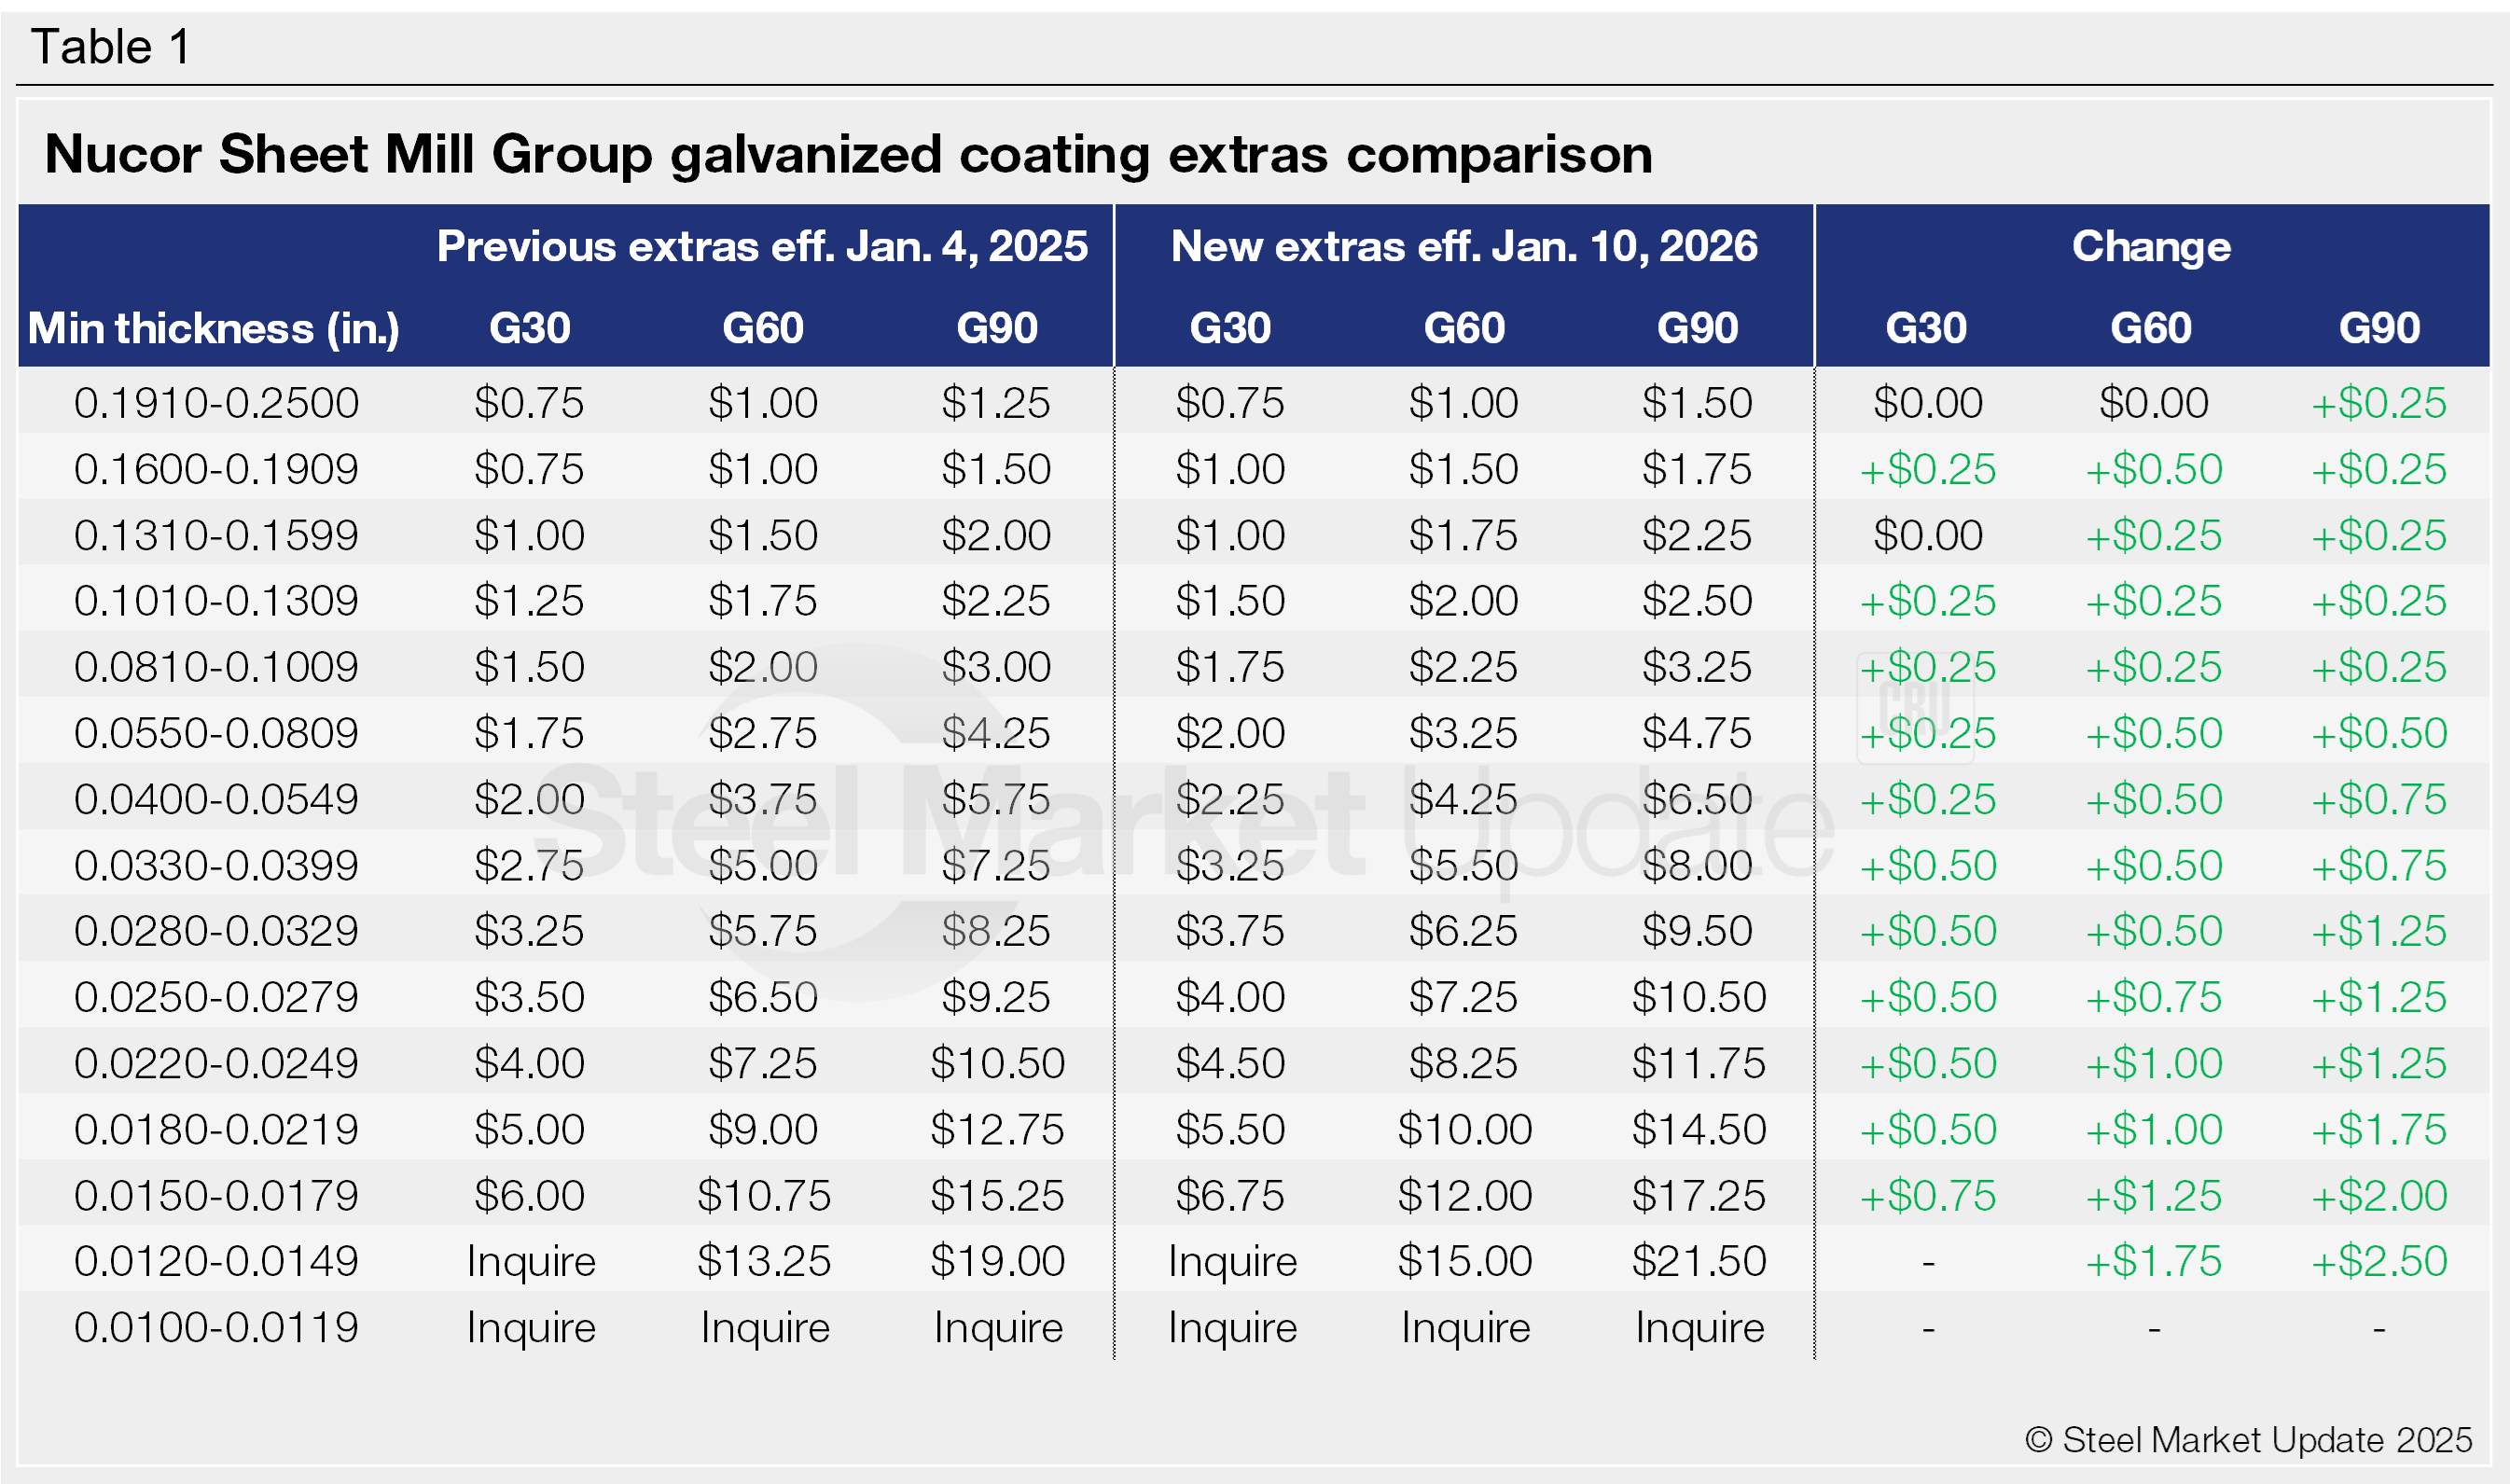Select the +$2.50 change value
The height and width of the screenshot is (1484, 2510).
click(2378, 1261)
